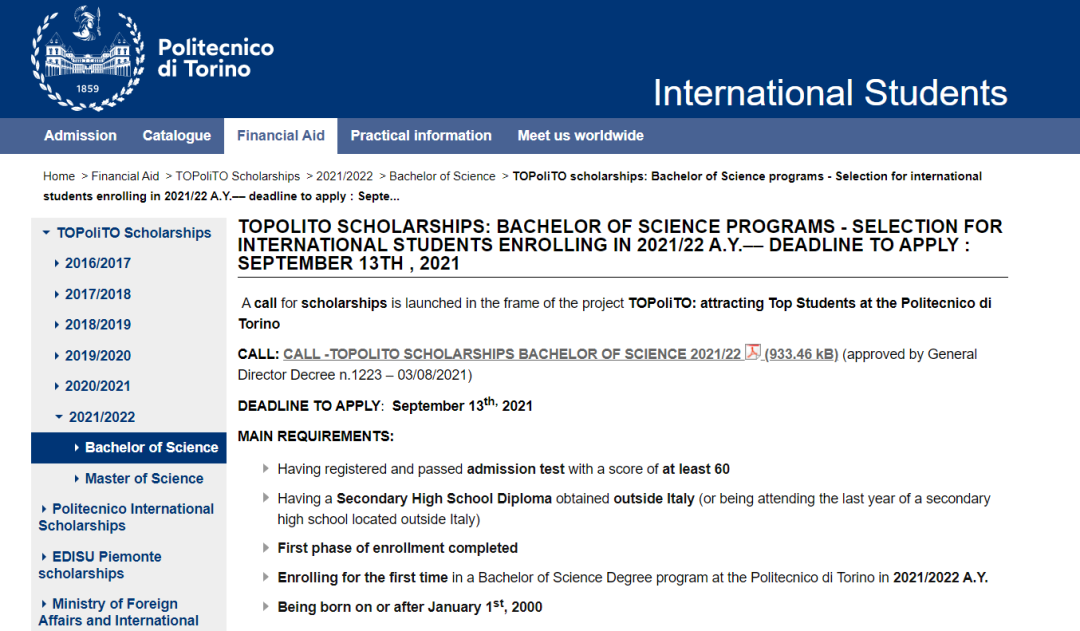Screen dimensions: 1080x631
Task: Click the Bachelor of Science breadcrumb link
Action: point(442,176)
